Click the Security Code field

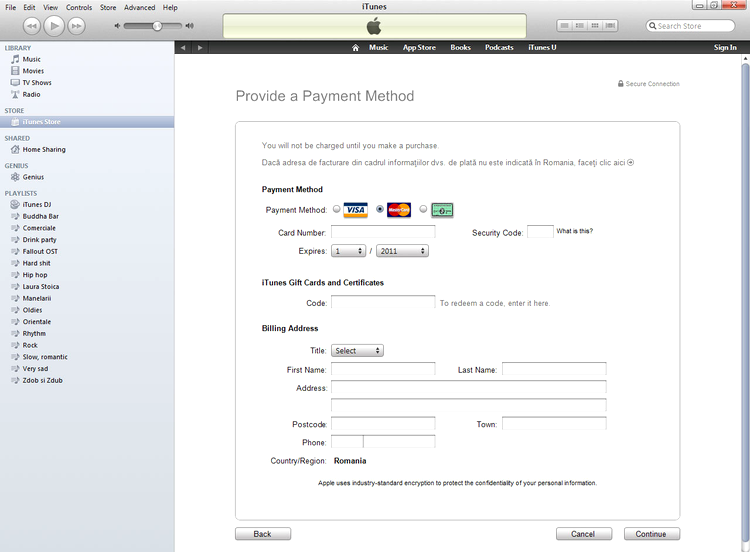tap(540, 232)
